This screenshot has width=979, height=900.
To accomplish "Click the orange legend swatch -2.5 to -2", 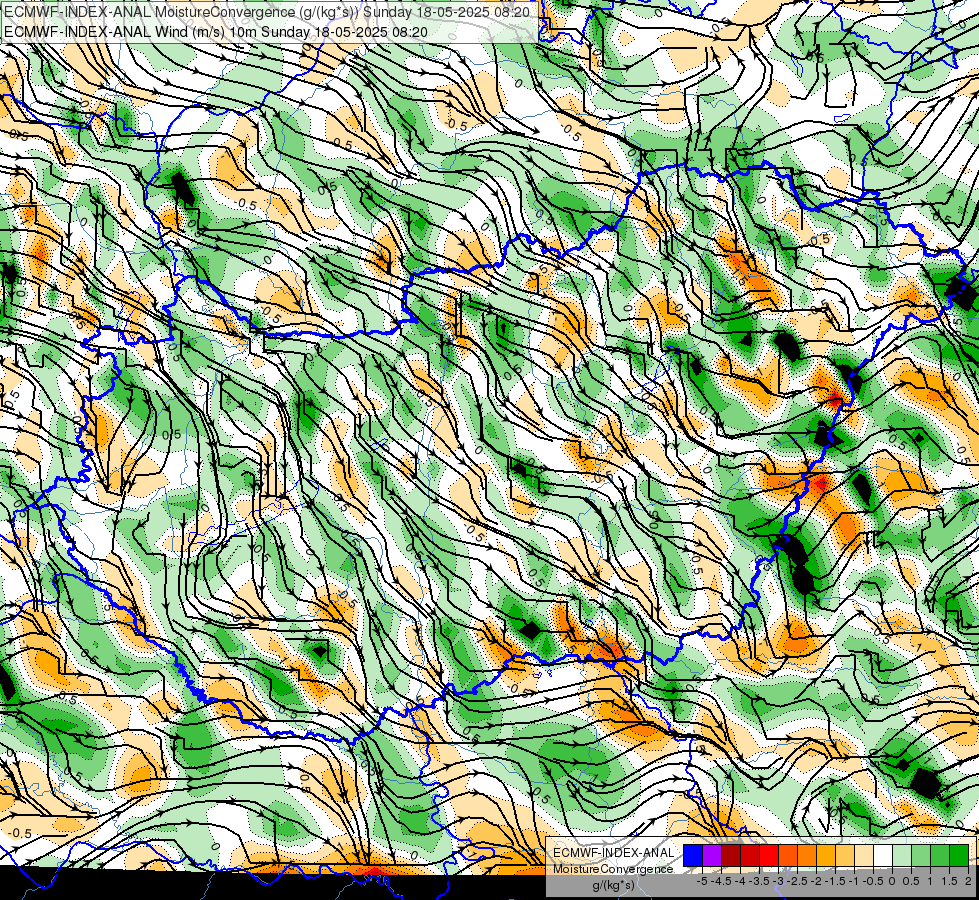I will pyautogui.click(x=807, y=855).
